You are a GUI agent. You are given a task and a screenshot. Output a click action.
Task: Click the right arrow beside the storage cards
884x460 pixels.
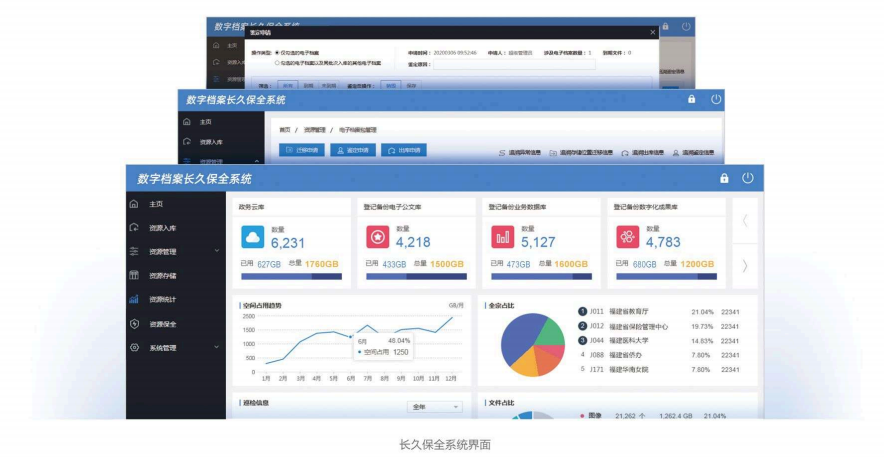pos(744,265)
